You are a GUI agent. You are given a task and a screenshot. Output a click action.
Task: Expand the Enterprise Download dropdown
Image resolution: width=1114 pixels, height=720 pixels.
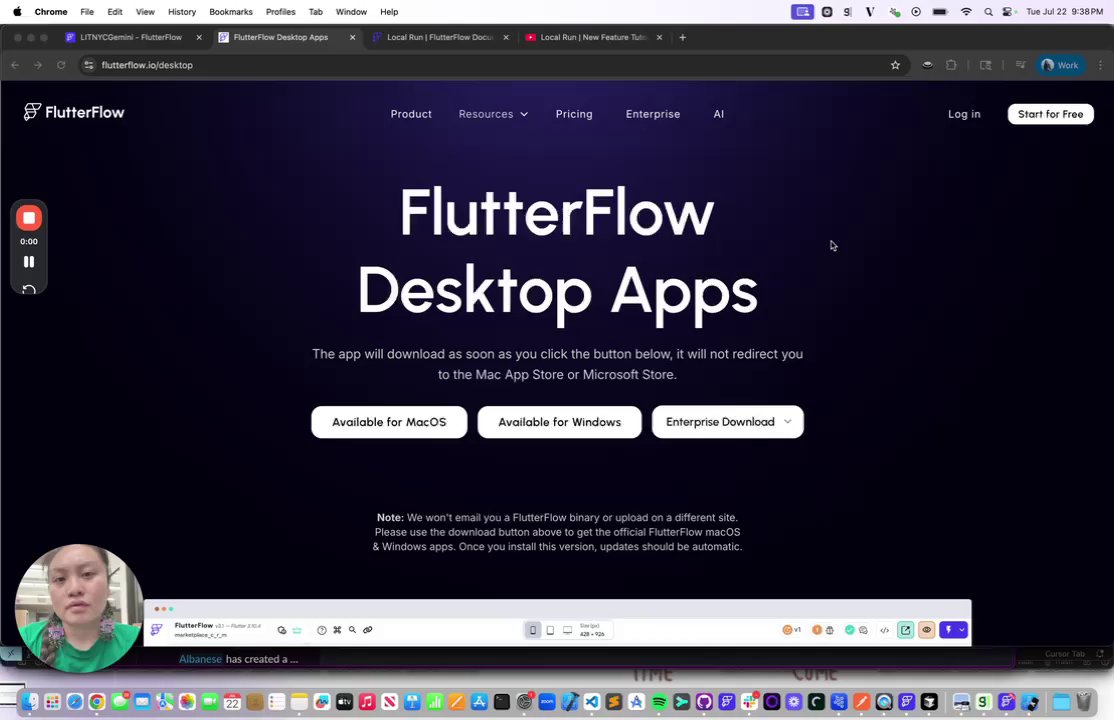[x=728, y=422]
